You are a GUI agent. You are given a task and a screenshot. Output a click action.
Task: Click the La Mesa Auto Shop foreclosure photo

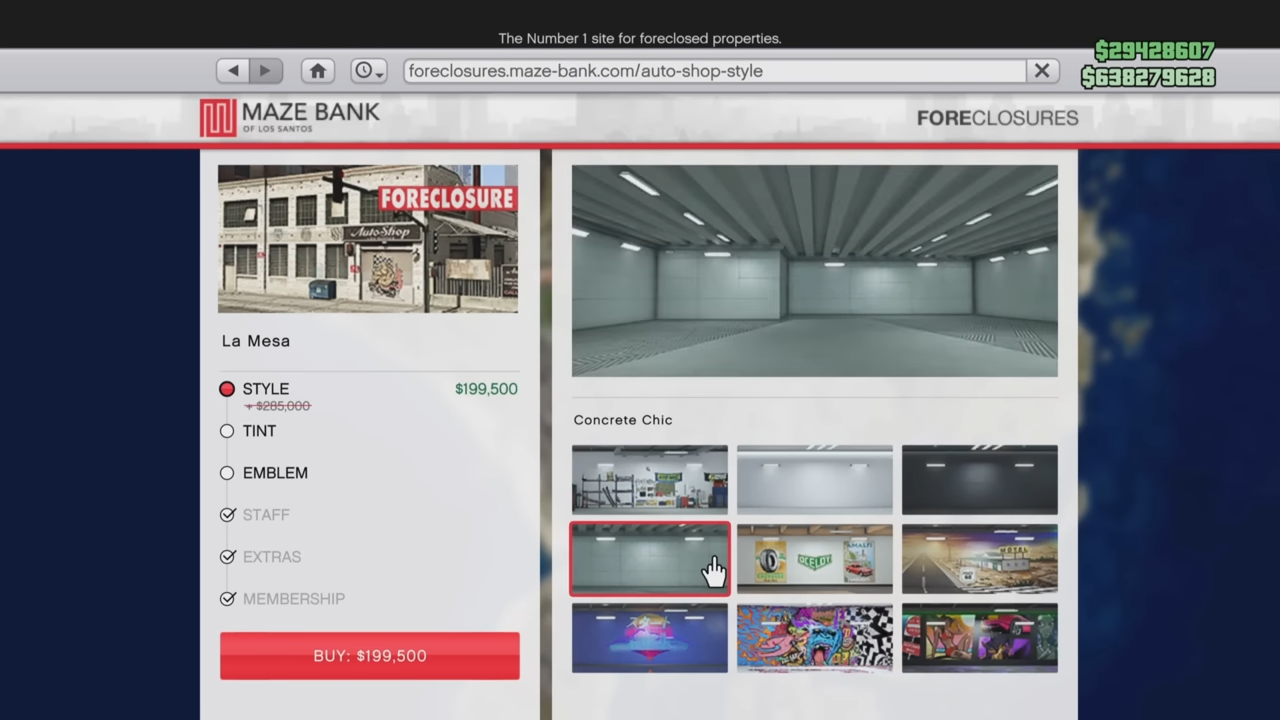[x=368, y=239]
